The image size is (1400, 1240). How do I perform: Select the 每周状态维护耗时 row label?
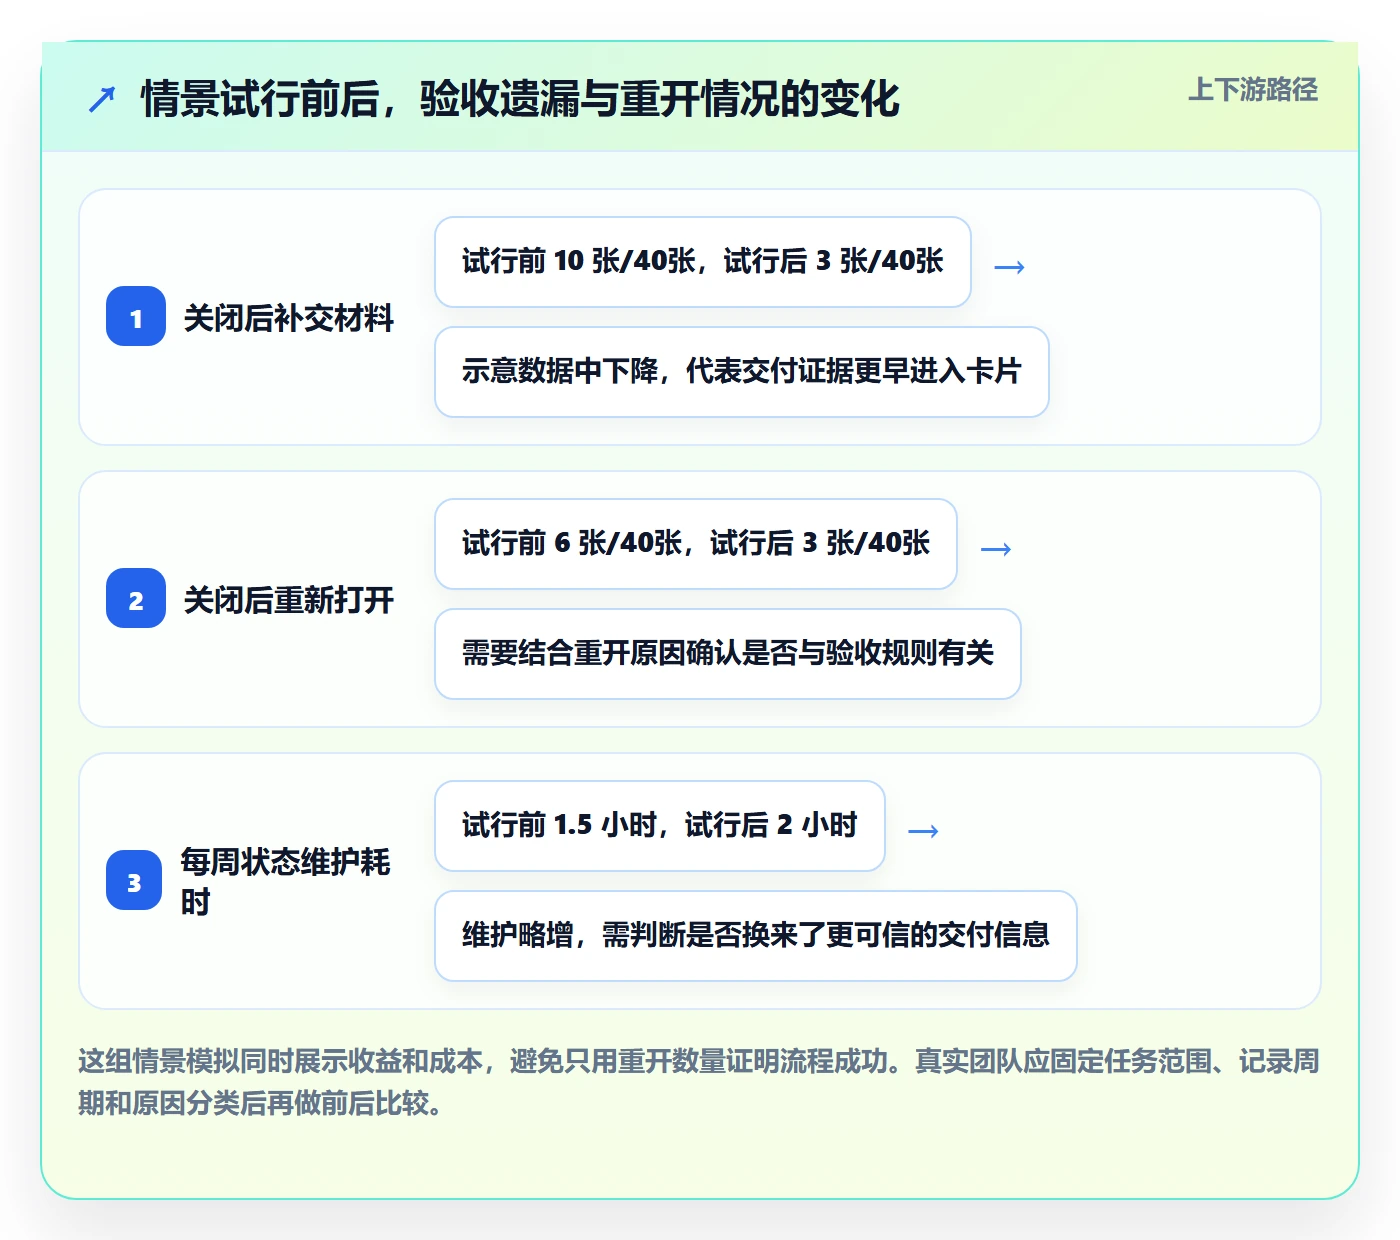[x=285, y=881]
